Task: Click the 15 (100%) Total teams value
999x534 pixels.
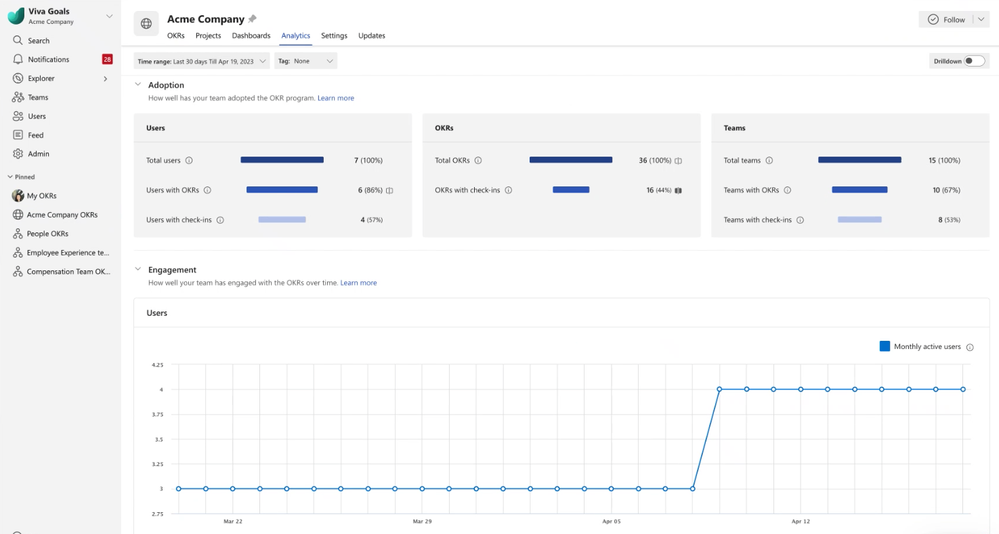Action: pyautogui.click(x=944, y=161)
